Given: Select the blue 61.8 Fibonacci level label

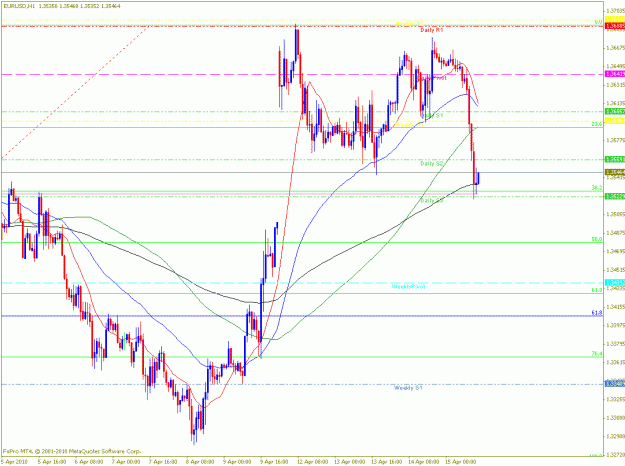Looking at the screenshot, I should click(x=597, y=313).
